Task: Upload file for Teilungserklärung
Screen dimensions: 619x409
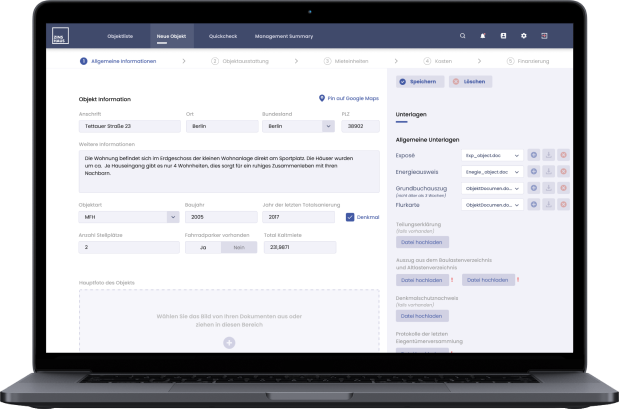Action: [x=422, y=242]
